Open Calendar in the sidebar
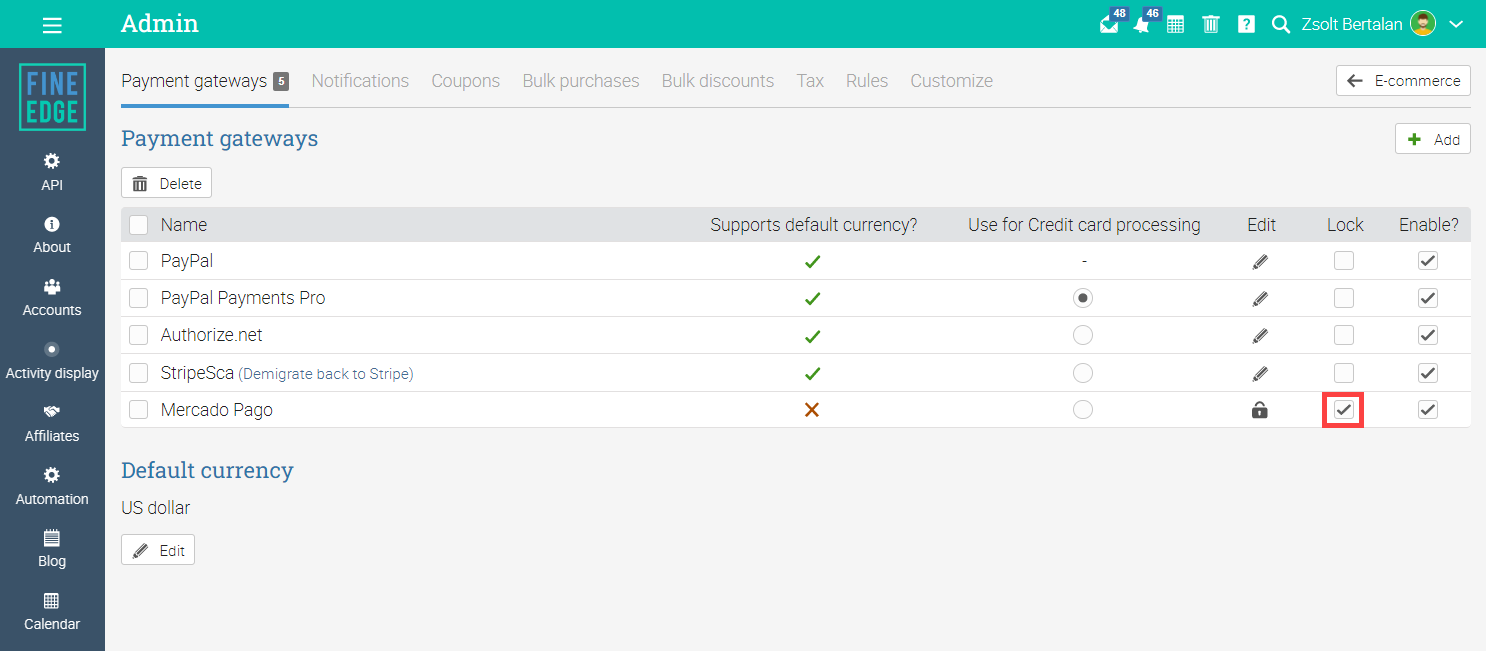 pyautogui.click(x=52, y=612)
